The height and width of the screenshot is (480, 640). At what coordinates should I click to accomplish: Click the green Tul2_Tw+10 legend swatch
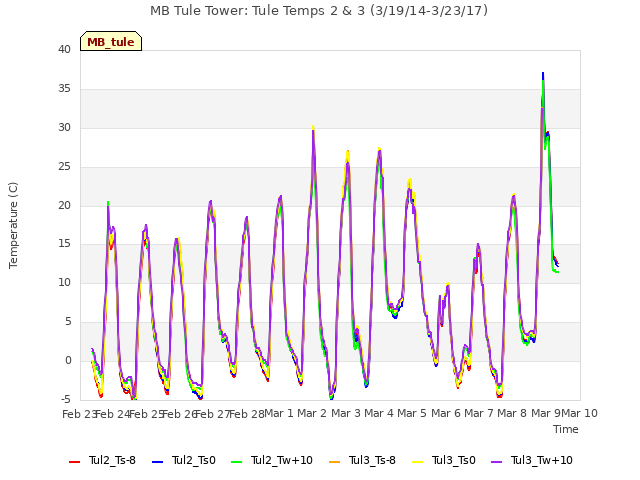(237, 462)
